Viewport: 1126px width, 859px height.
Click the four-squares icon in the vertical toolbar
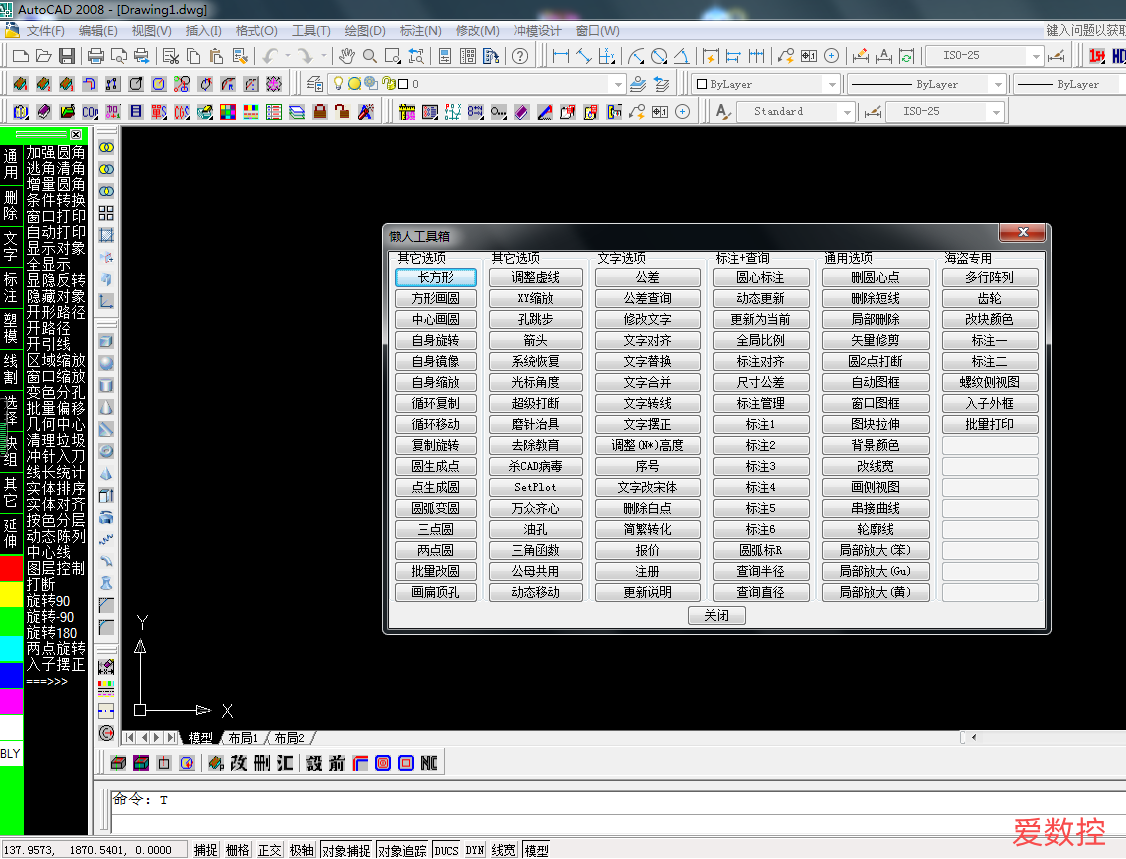coord(106,213)
